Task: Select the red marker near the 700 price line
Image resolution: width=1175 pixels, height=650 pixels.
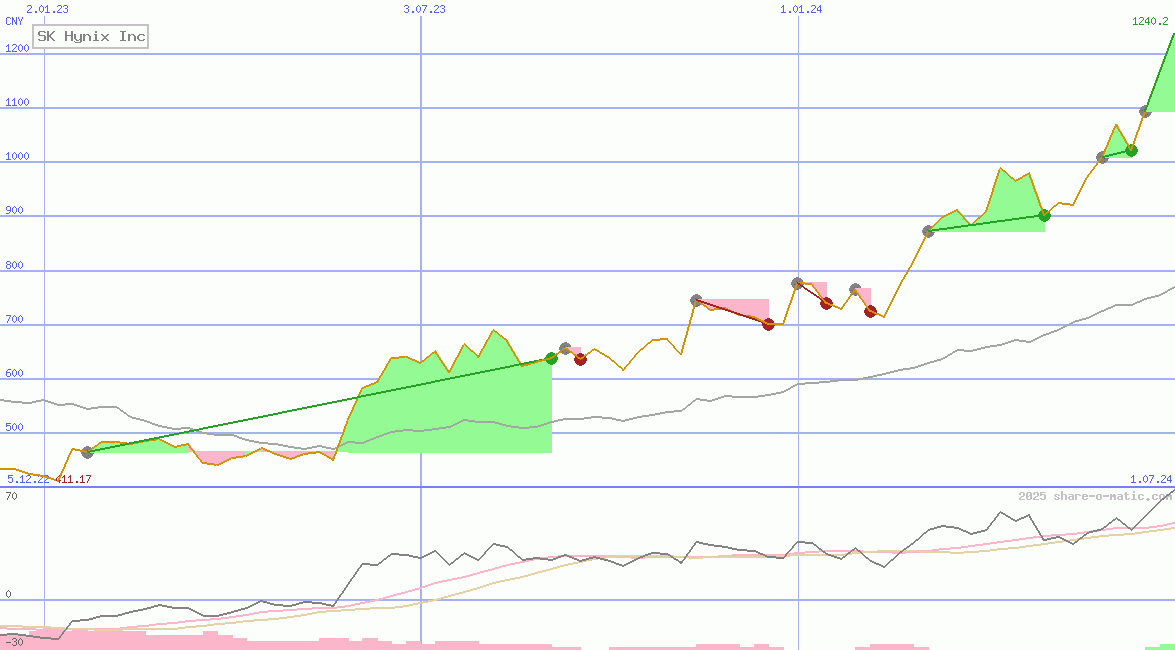Action: coord(768,323)
